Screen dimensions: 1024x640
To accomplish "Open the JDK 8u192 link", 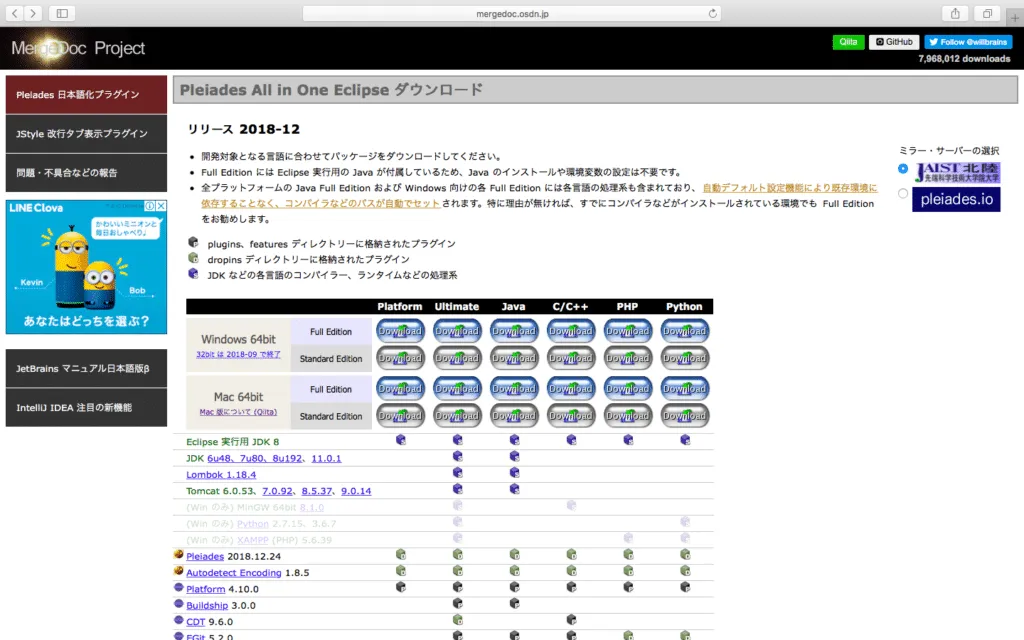I will pyautogui.click(x=287, y=458).
